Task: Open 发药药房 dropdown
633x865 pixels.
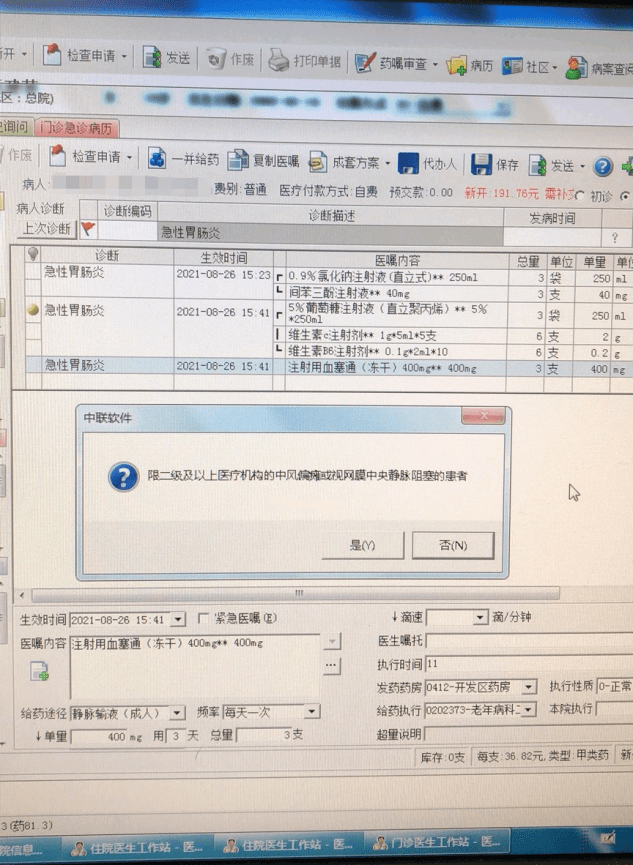Action: point(529,687)
